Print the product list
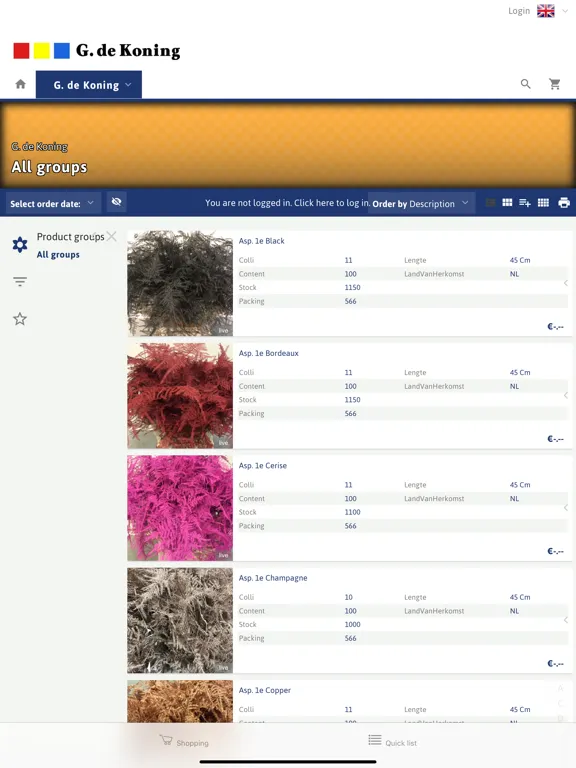Image resolution: width=576 pixels, height=768 pixels. point(564,203)
